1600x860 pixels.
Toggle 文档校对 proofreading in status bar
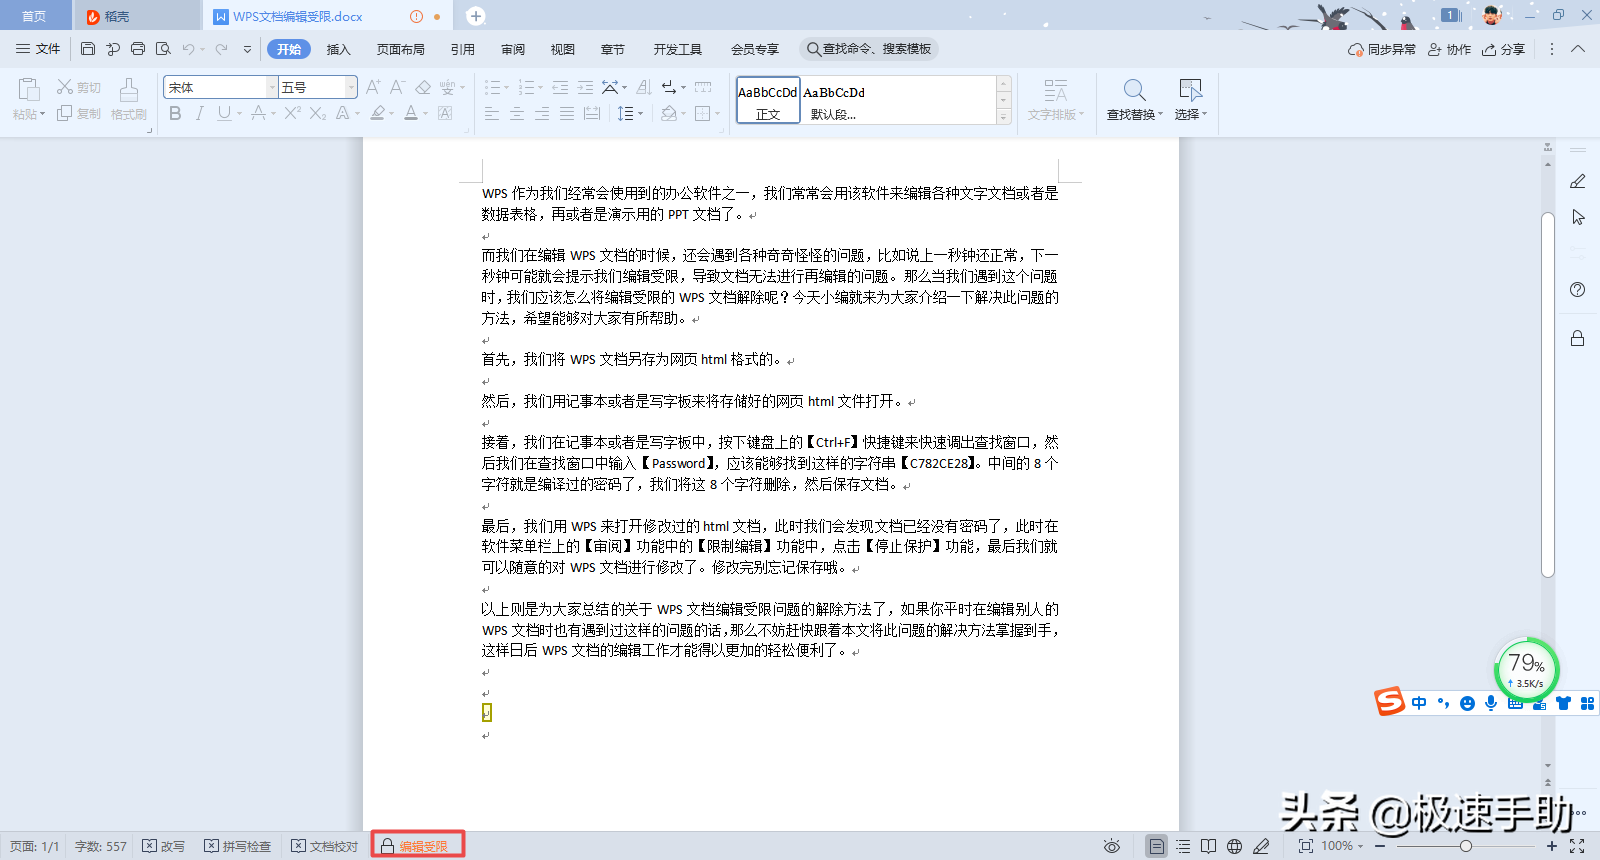325,846
